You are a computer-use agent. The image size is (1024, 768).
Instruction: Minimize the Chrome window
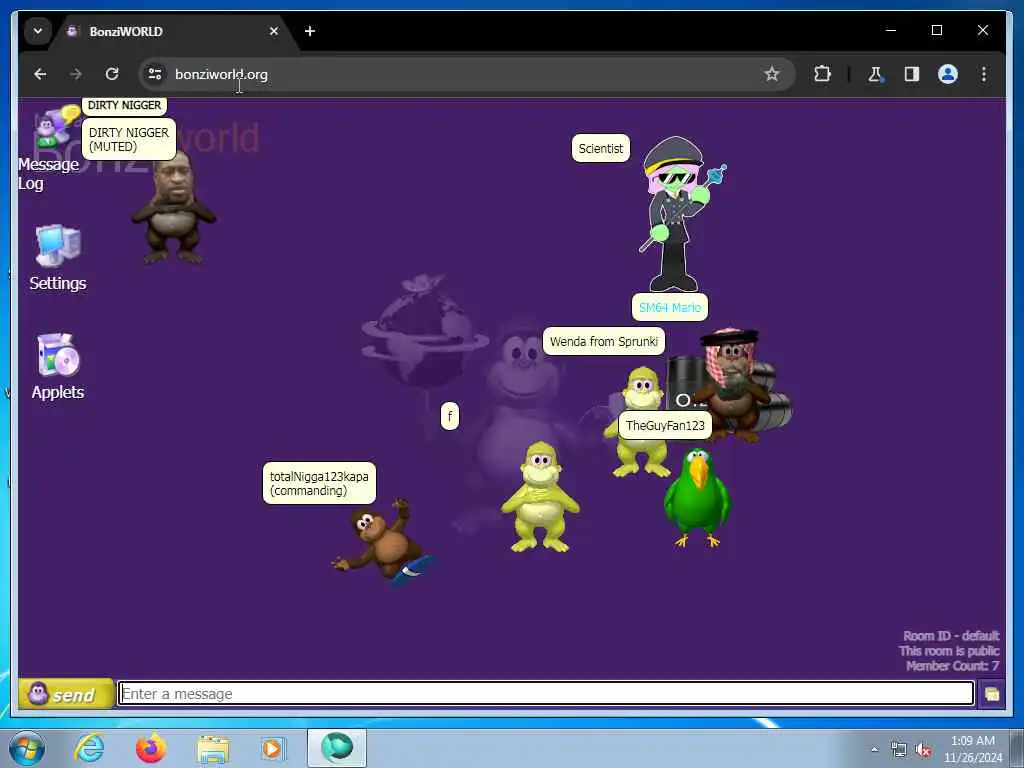coord(891,30)
